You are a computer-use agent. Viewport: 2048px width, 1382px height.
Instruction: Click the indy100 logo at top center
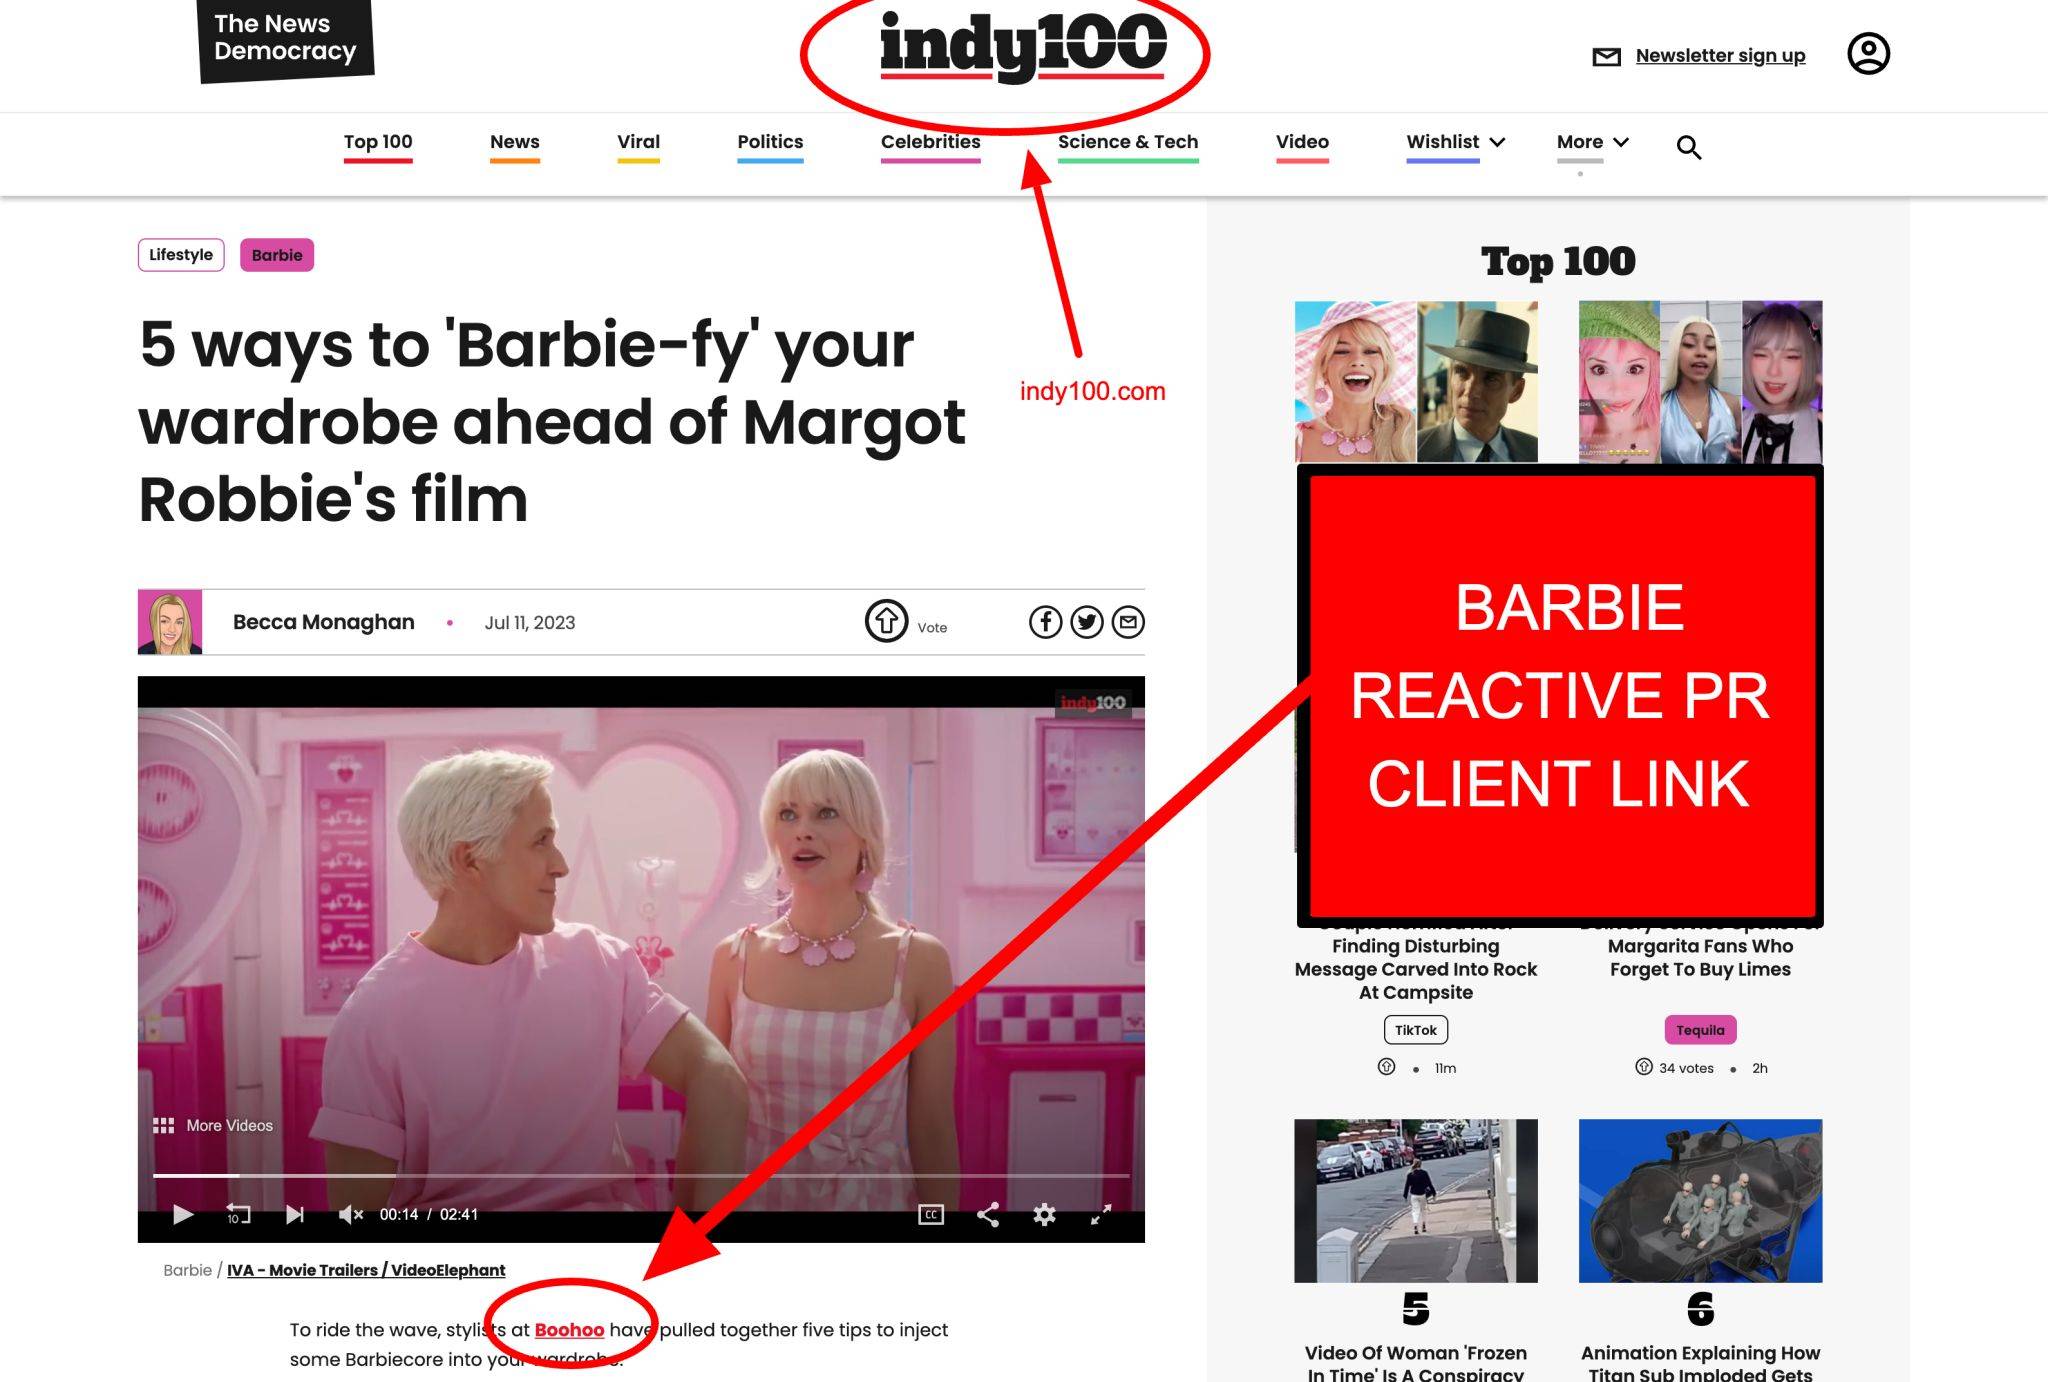1024,54
